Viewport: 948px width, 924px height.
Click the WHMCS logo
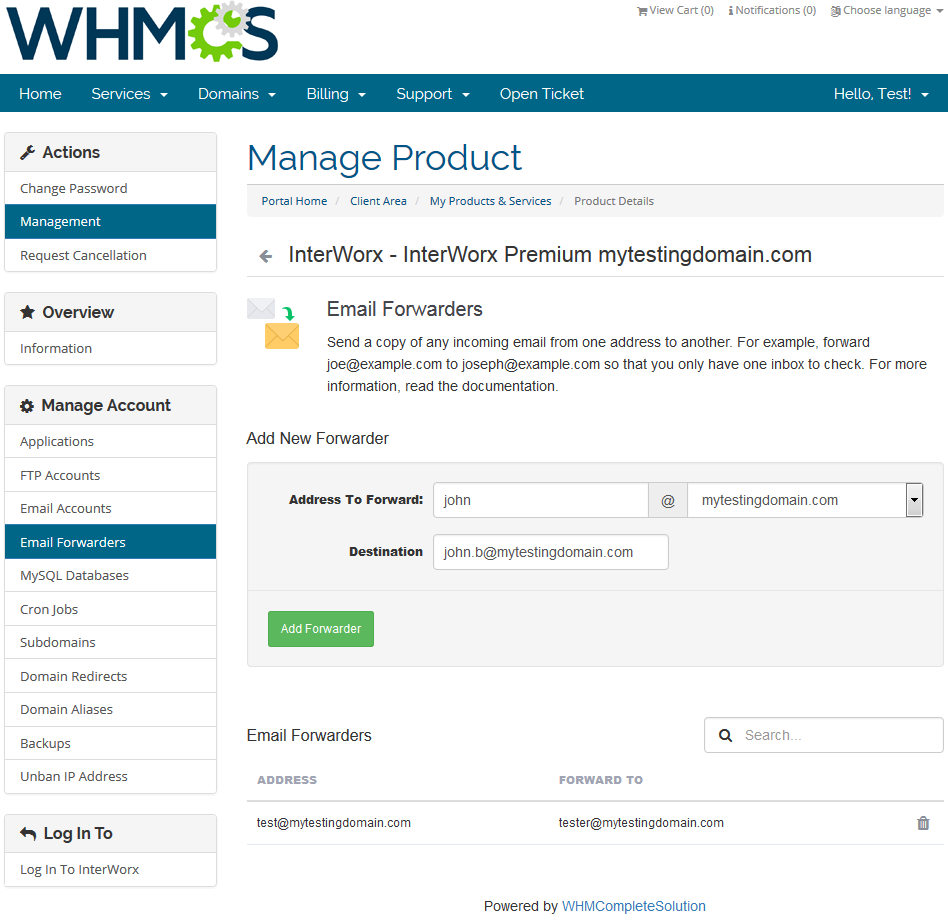point(142,32)
